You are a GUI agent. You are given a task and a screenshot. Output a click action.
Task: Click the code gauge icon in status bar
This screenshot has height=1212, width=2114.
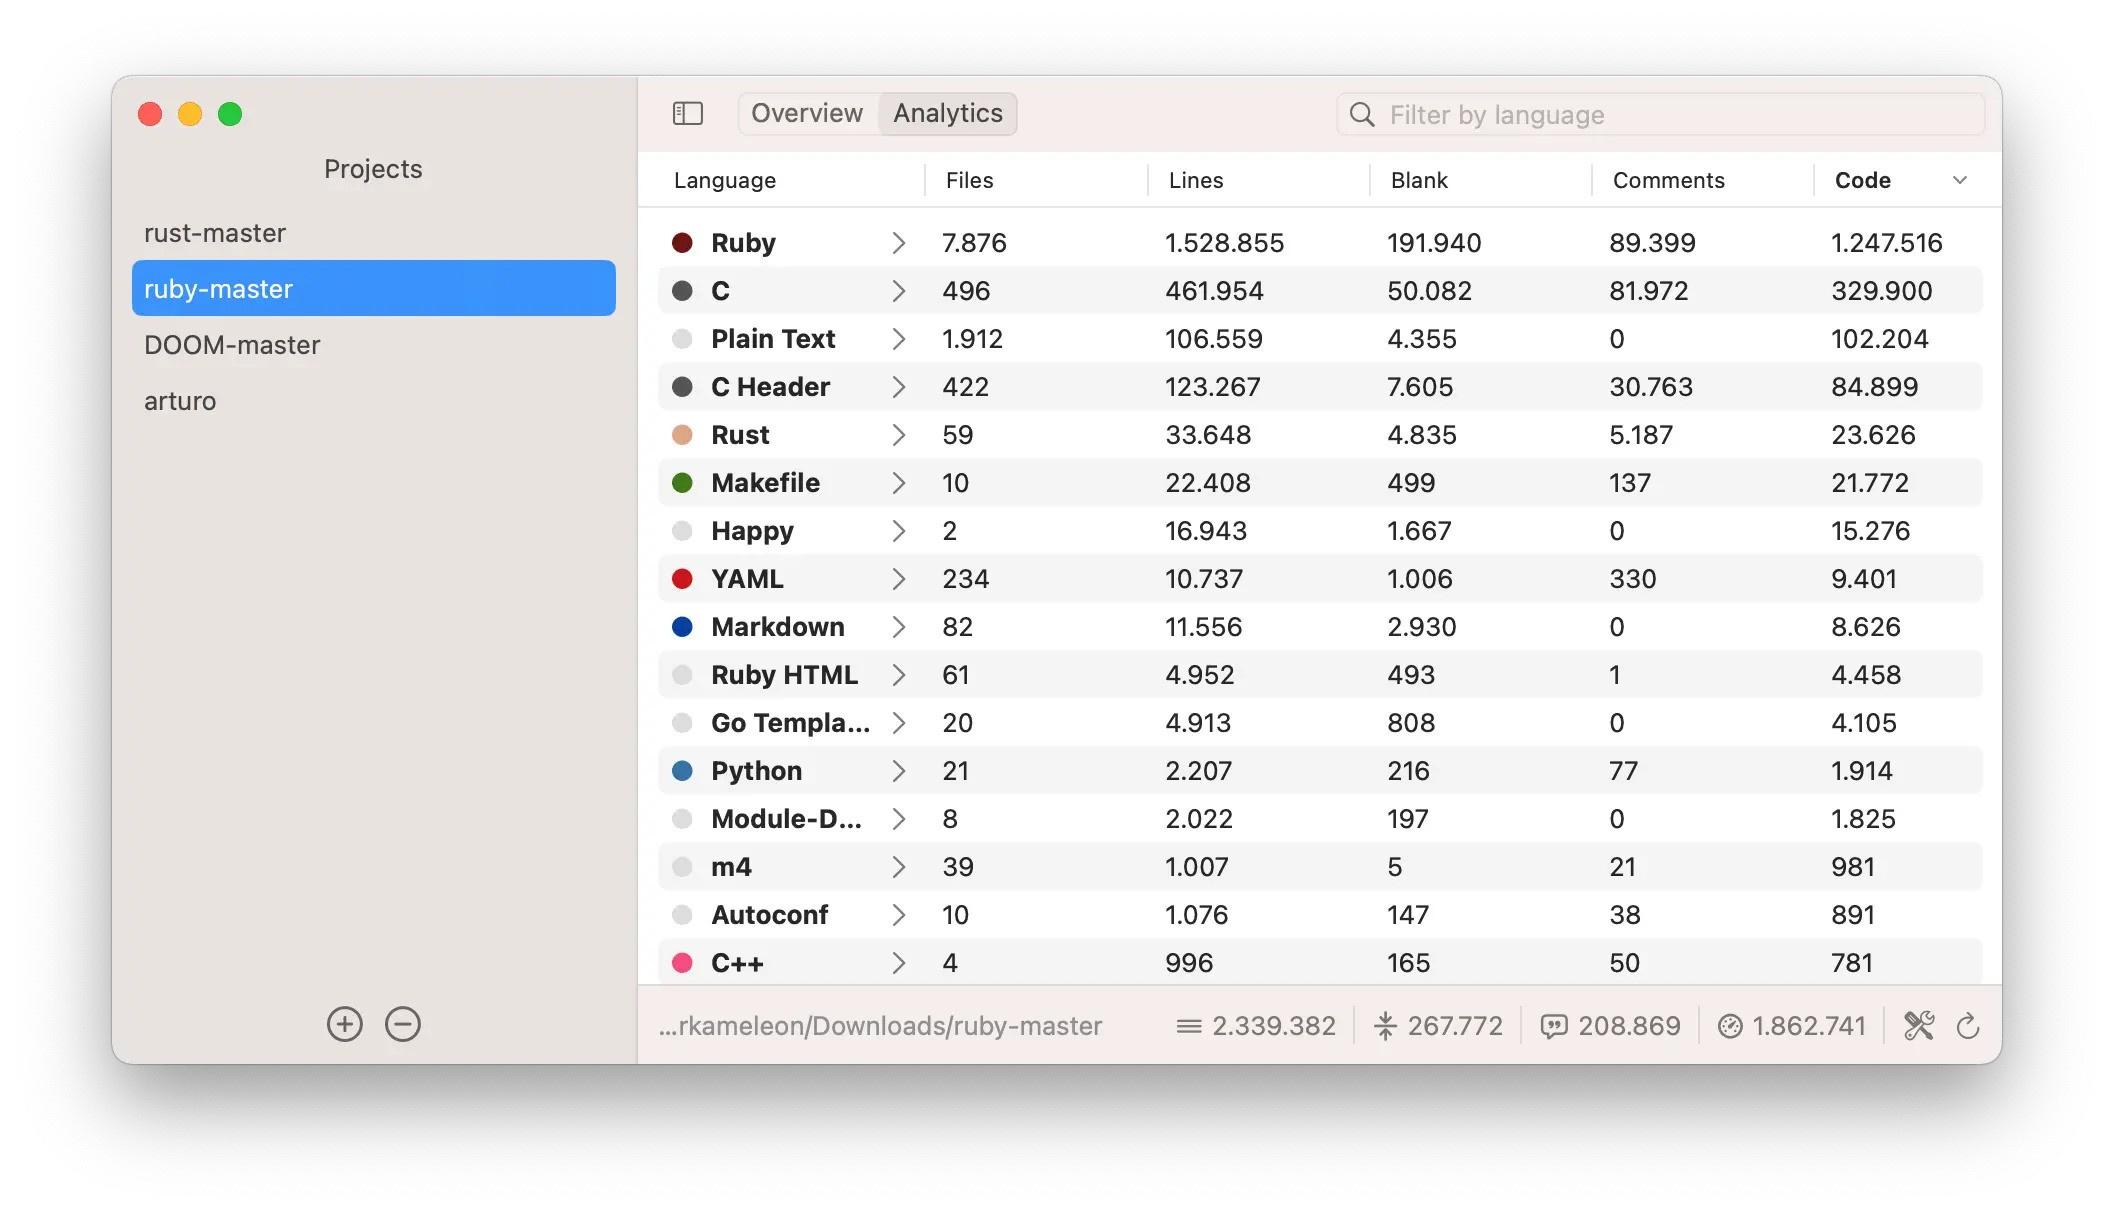1729,1026
